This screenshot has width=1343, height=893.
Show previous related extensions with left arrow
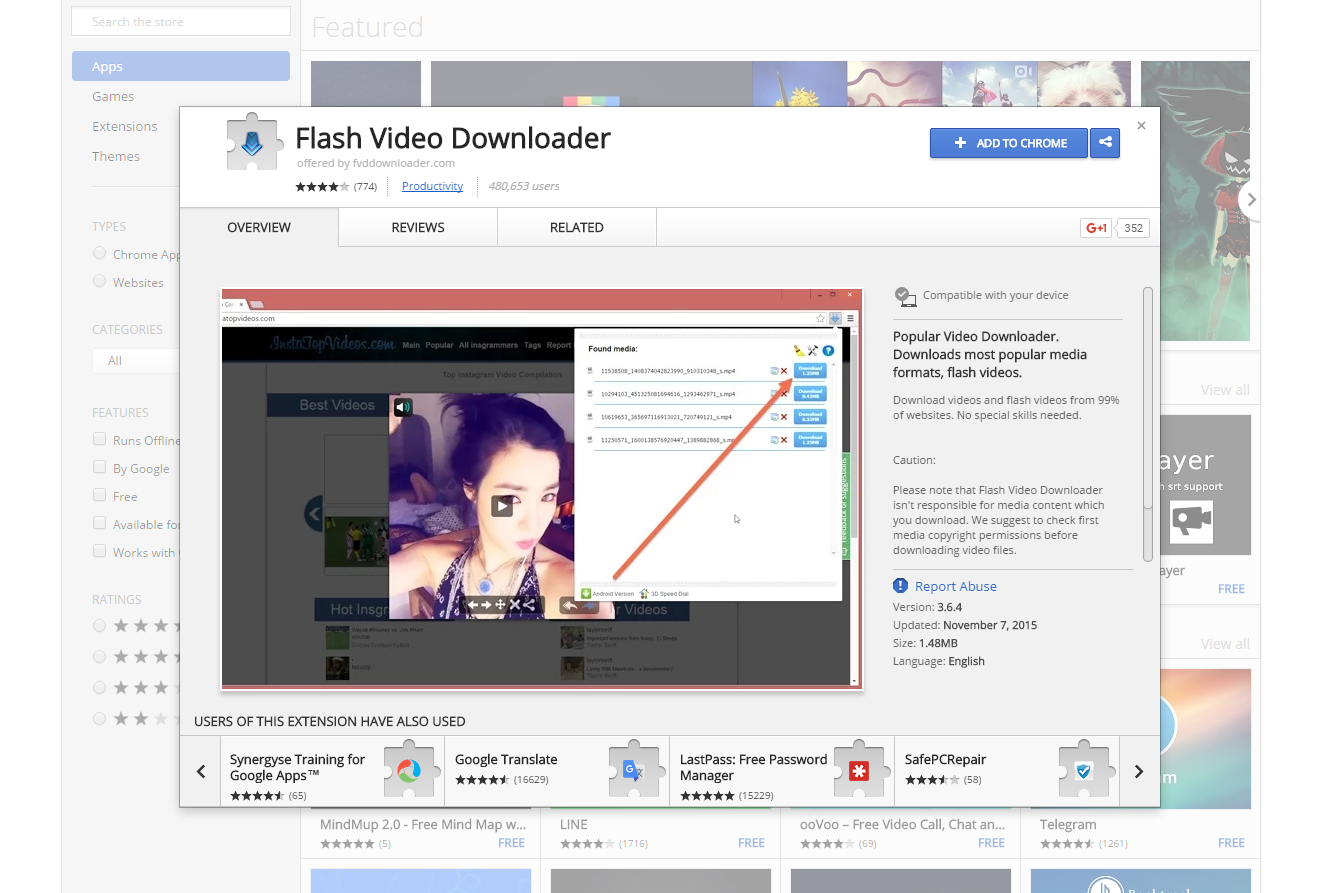coord(201,771)
